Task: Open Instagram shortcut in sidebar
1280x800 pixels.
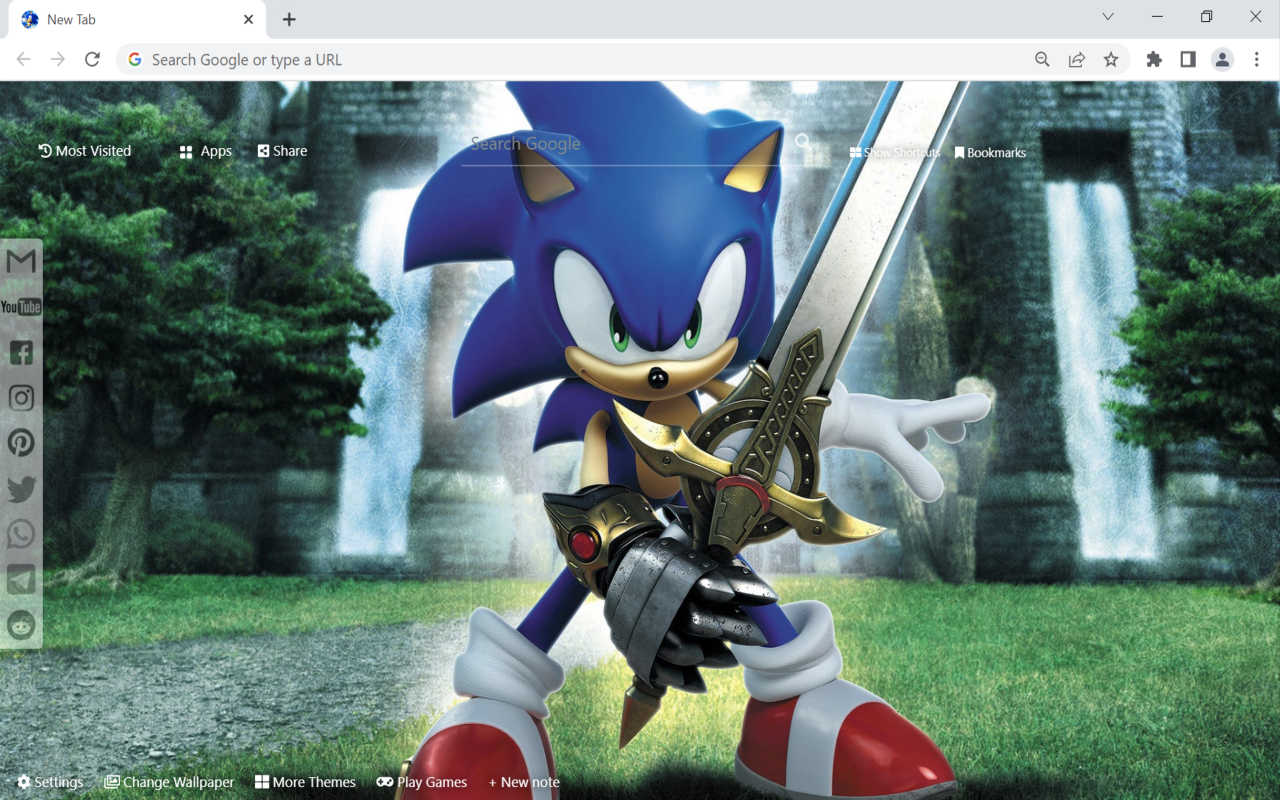Action: pyautogui.click(x=21, y=398)
